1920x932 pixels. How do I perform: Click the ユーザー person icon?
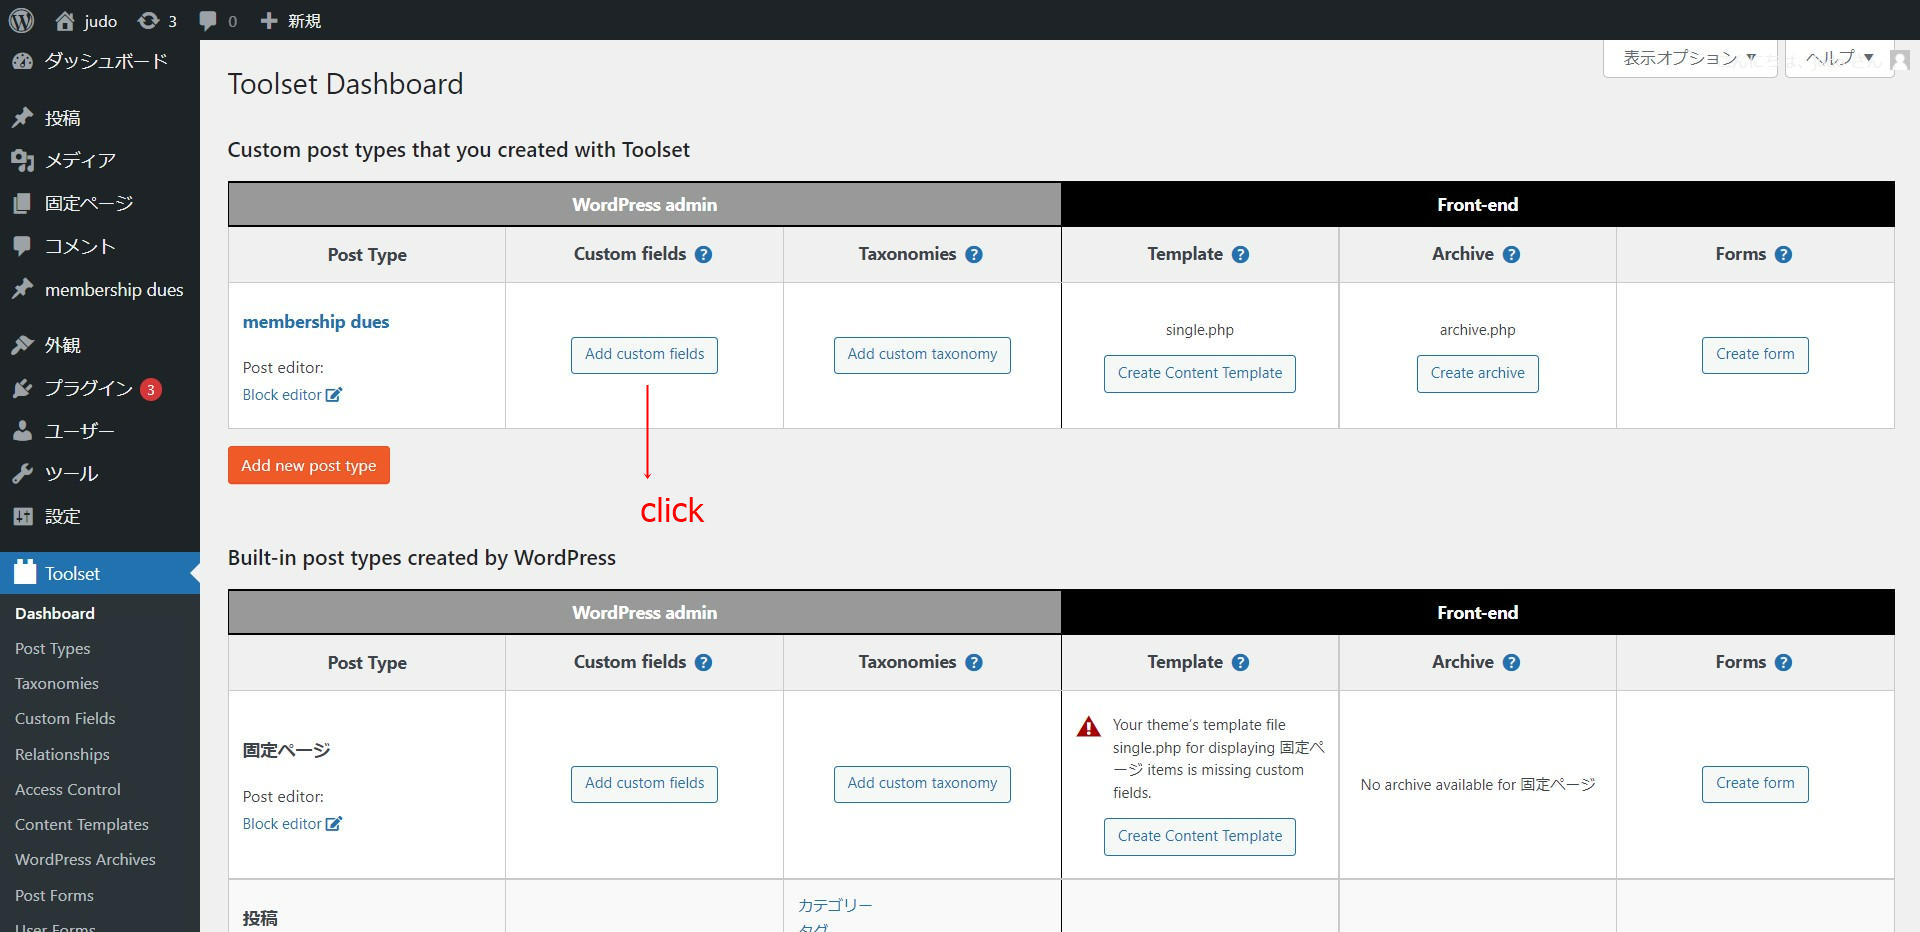click(23, 431)
